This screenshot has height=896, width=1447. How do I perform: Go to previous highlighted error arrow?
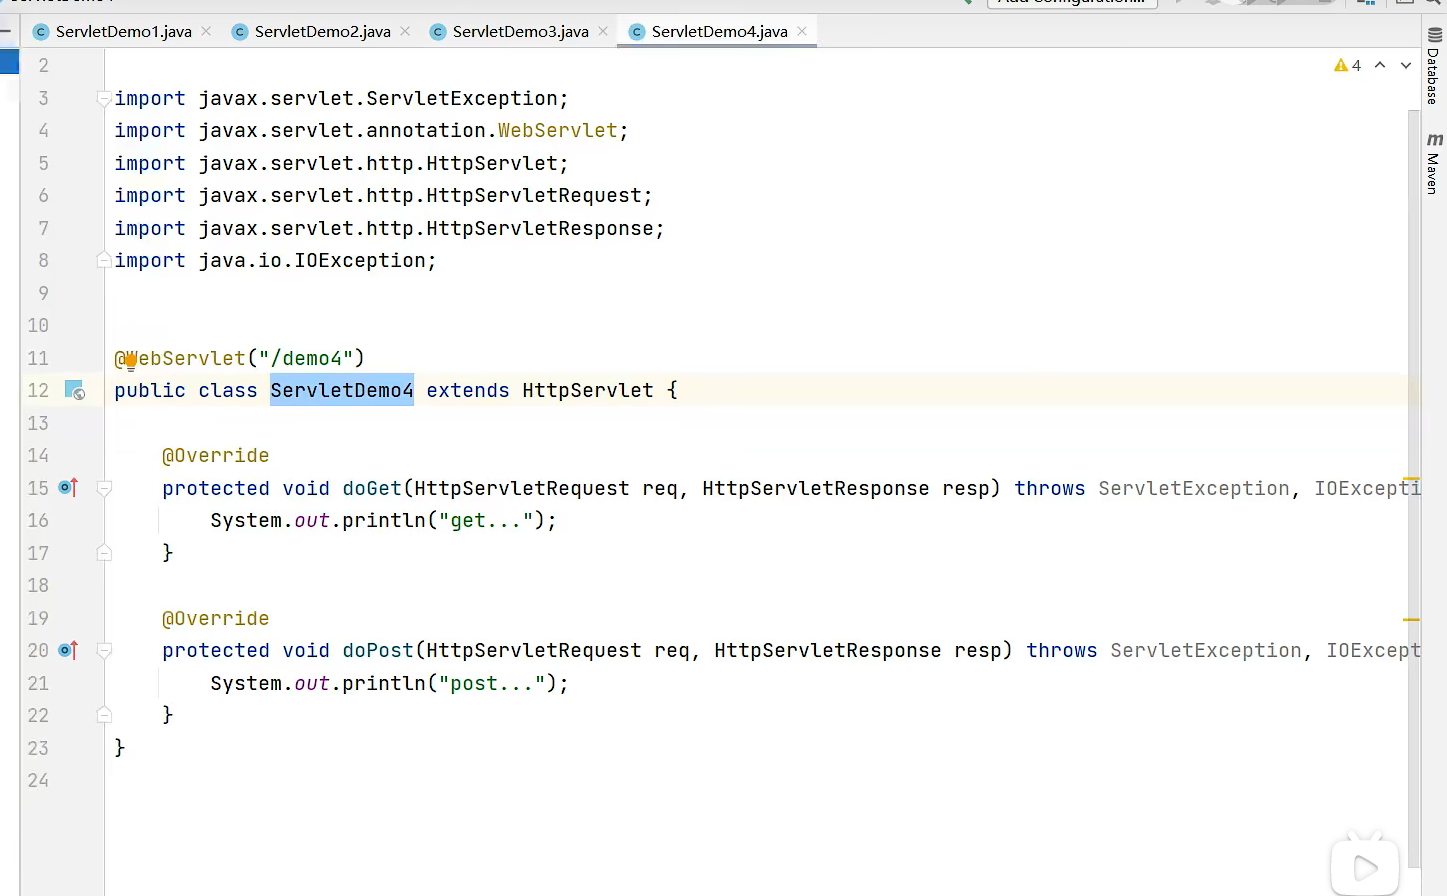point(1380,65)
